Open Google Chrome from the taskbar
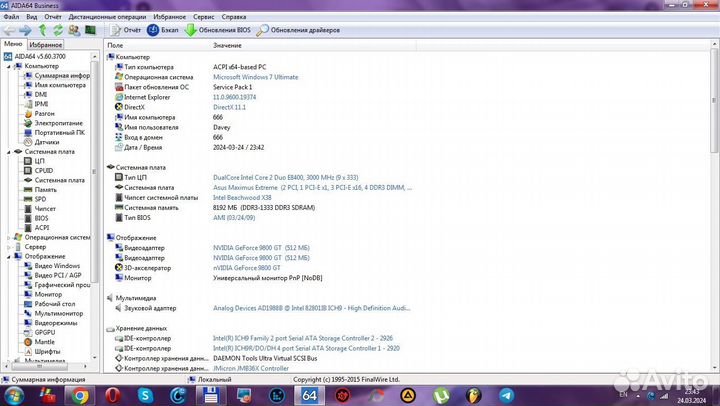 point(79,395)
